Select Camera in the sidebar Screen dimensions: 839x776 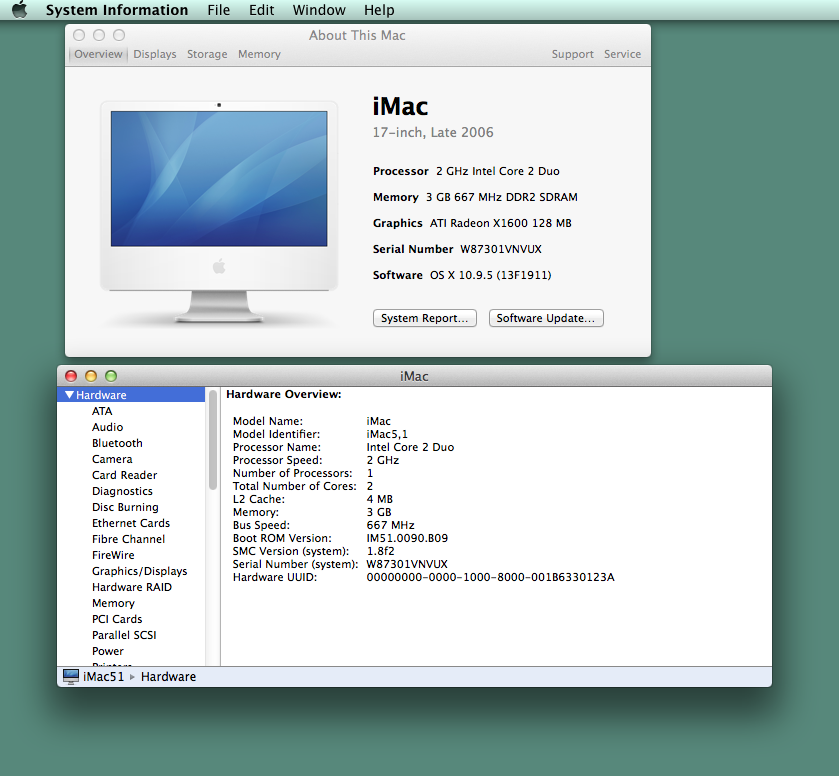[112, 459]
